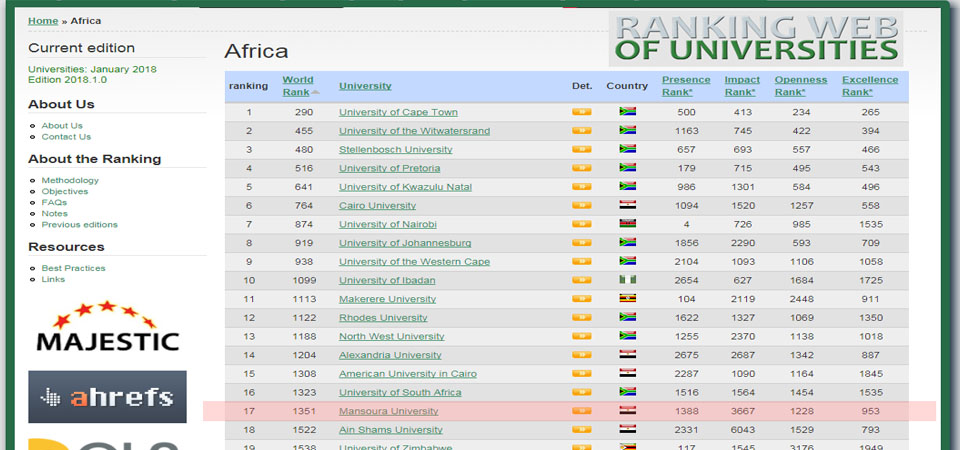Image resolution: width=960 pixels, height=450 pixels.
Task: Open University of Cape Town link
Action: click(398, 112)
